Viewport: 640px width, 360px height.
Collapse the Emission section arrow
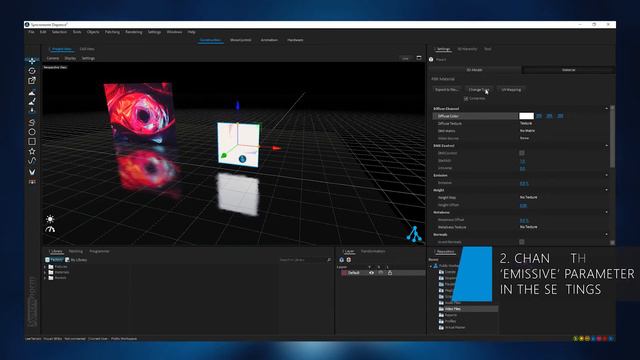click(607, 175)
